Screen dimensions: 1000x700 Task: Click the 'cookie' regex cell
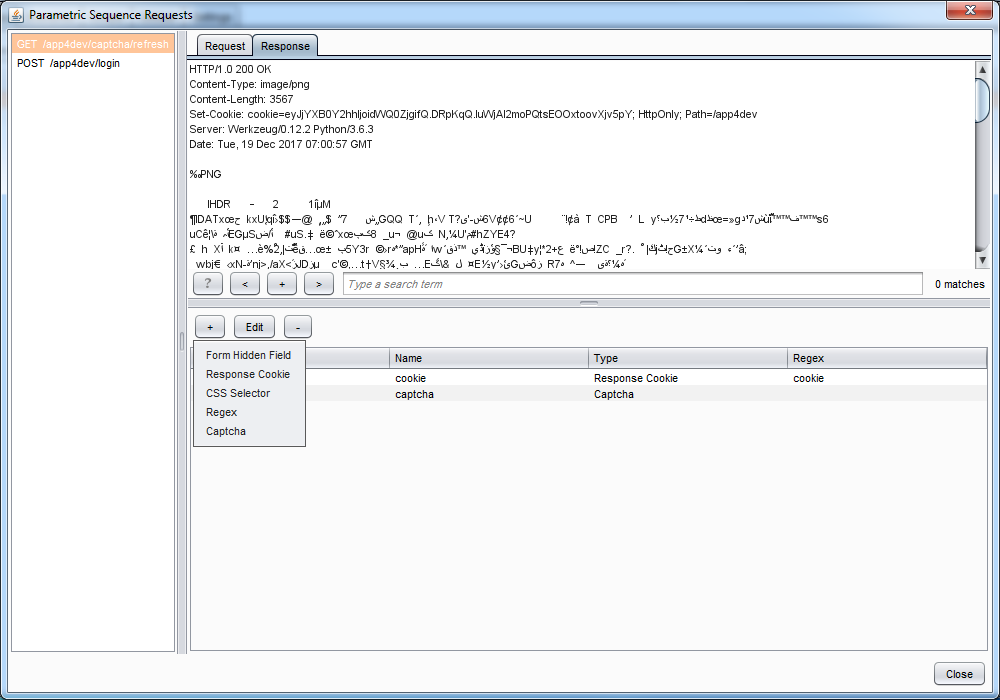click(x=887, y=378)
